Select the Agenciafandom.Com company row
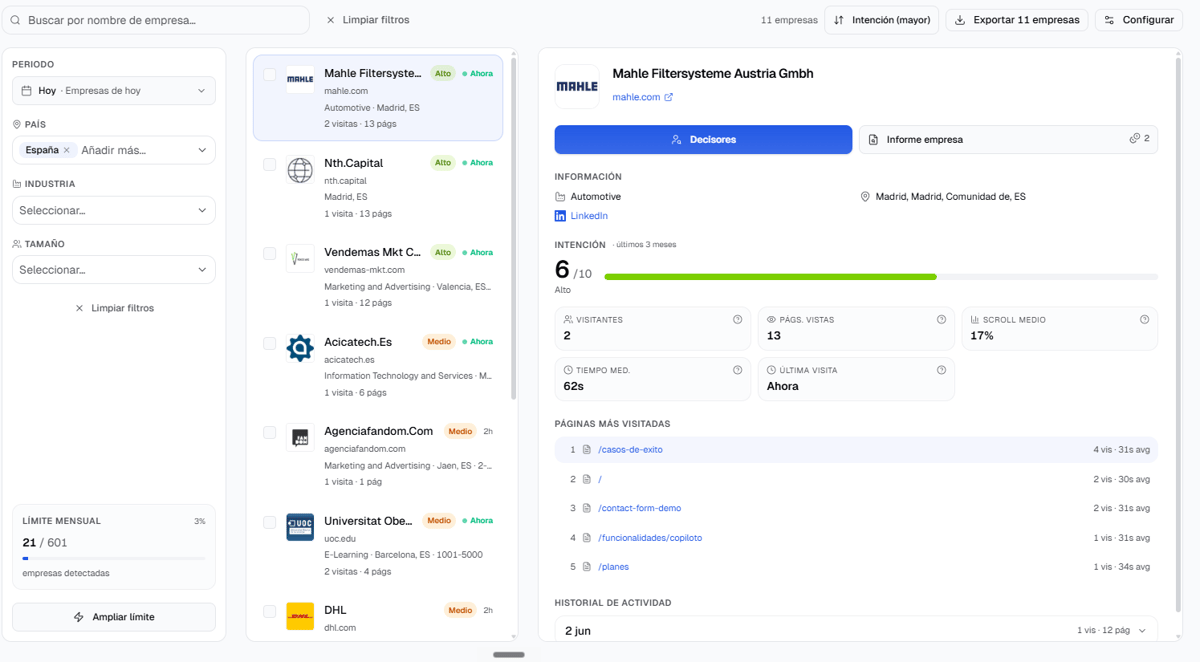The width and height of the screenshot is (1200, 662). tap(378, 455)
